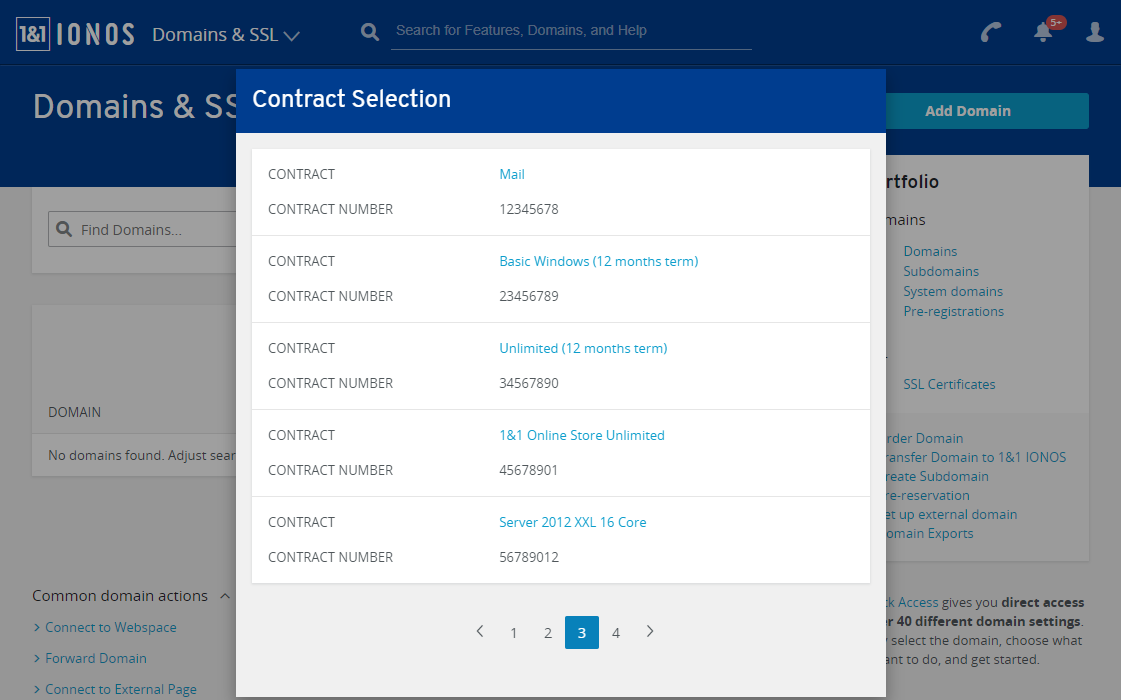Open the Domains portfolio link
This screenshot has width=1121, height=700.
[x=929, y=251]
